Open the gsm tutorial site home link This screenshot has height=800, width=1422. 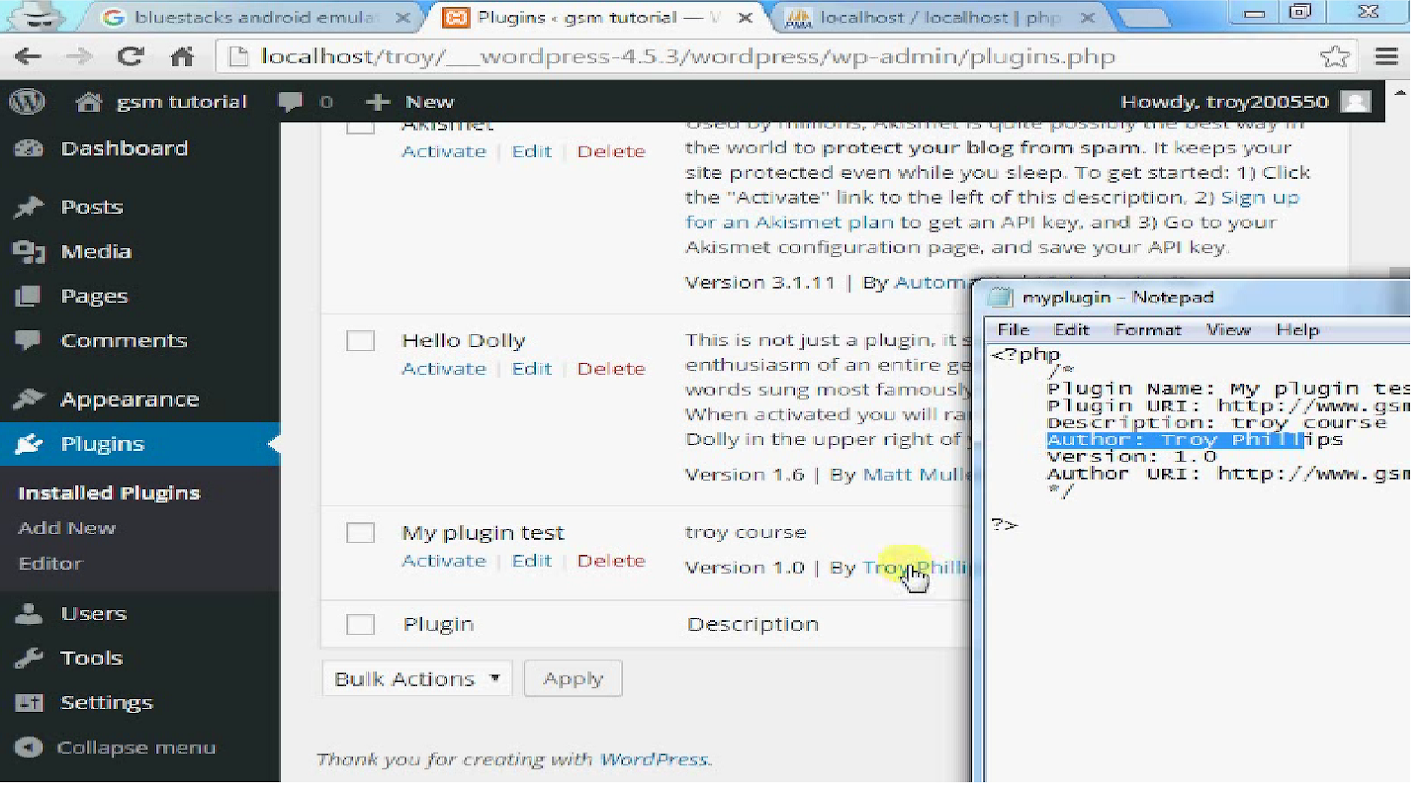(x=161, y=102)
